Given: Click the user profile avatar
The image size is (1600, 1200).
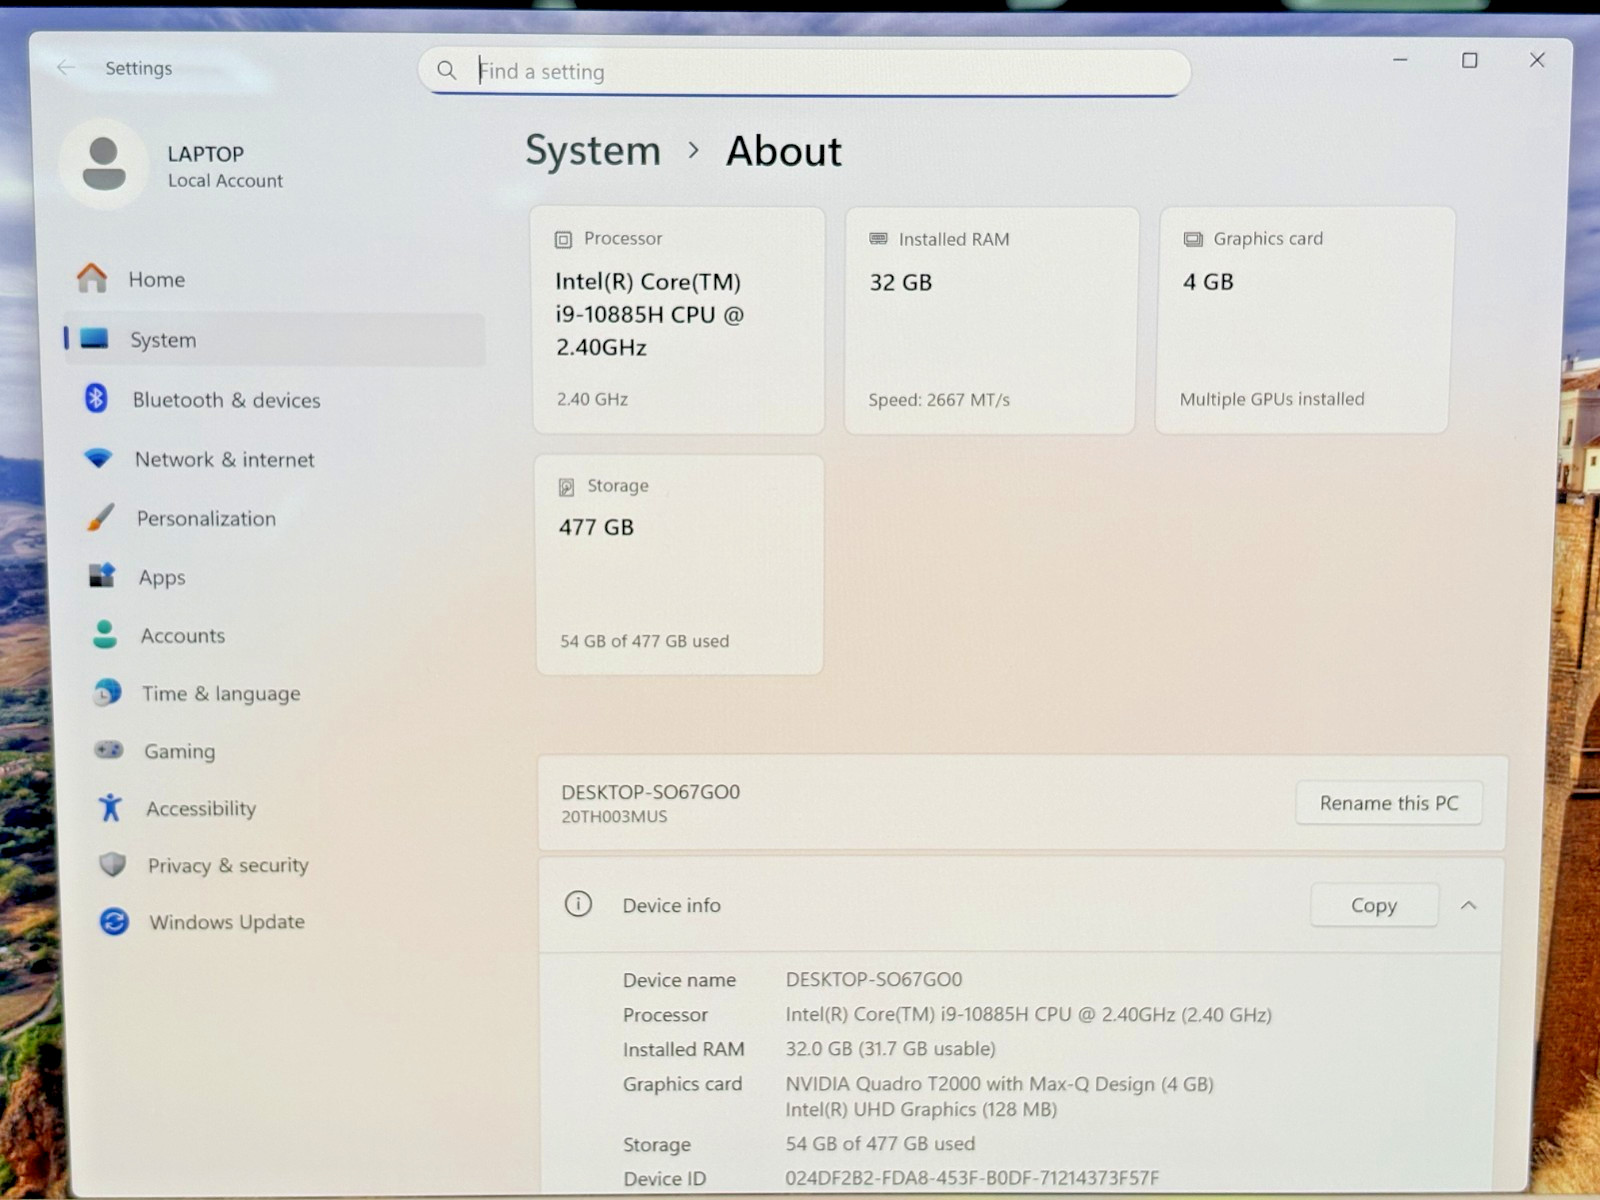Looking at the screenshot, I should click(x=104, y=164).
